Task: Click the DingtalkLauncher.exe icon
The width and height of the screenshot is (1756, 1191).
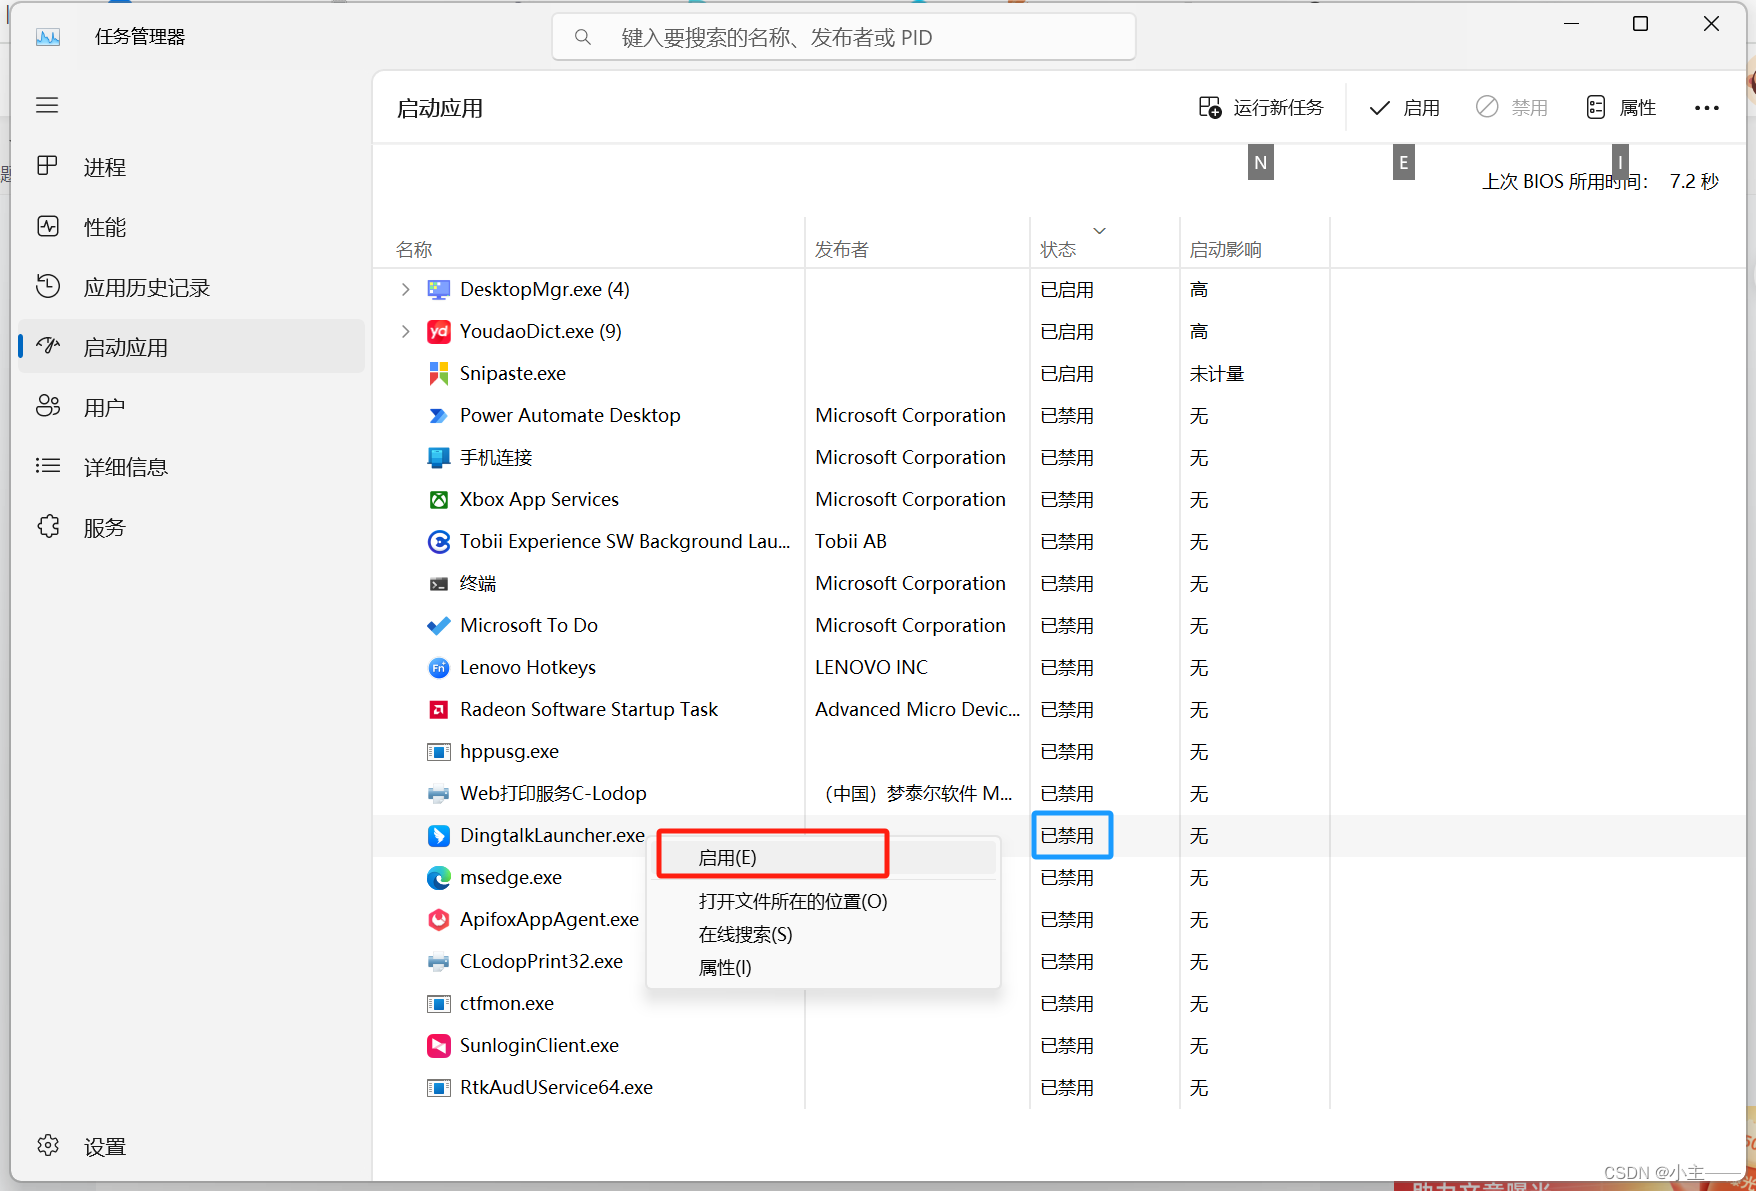Action: click(x=438, y=835)
